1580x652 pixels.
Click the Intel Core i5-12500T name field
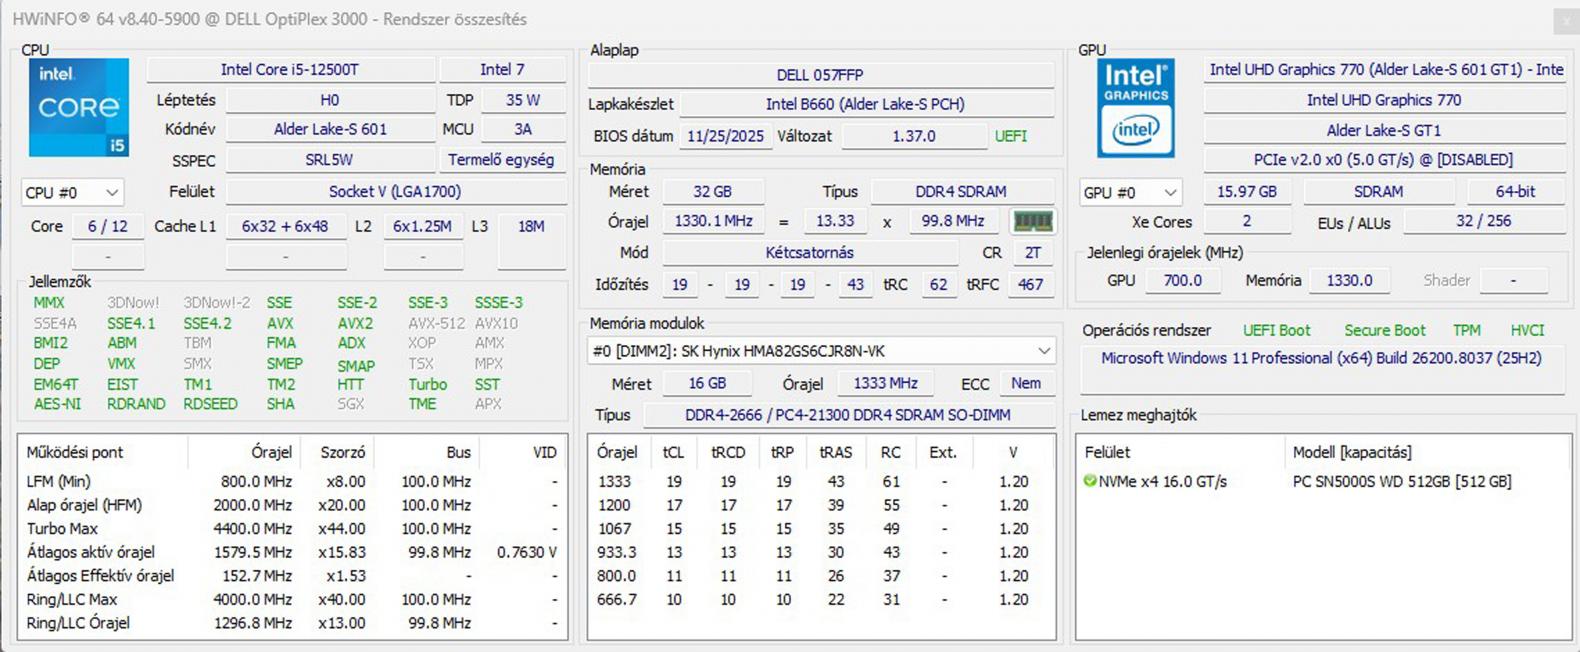pos(290,69)
